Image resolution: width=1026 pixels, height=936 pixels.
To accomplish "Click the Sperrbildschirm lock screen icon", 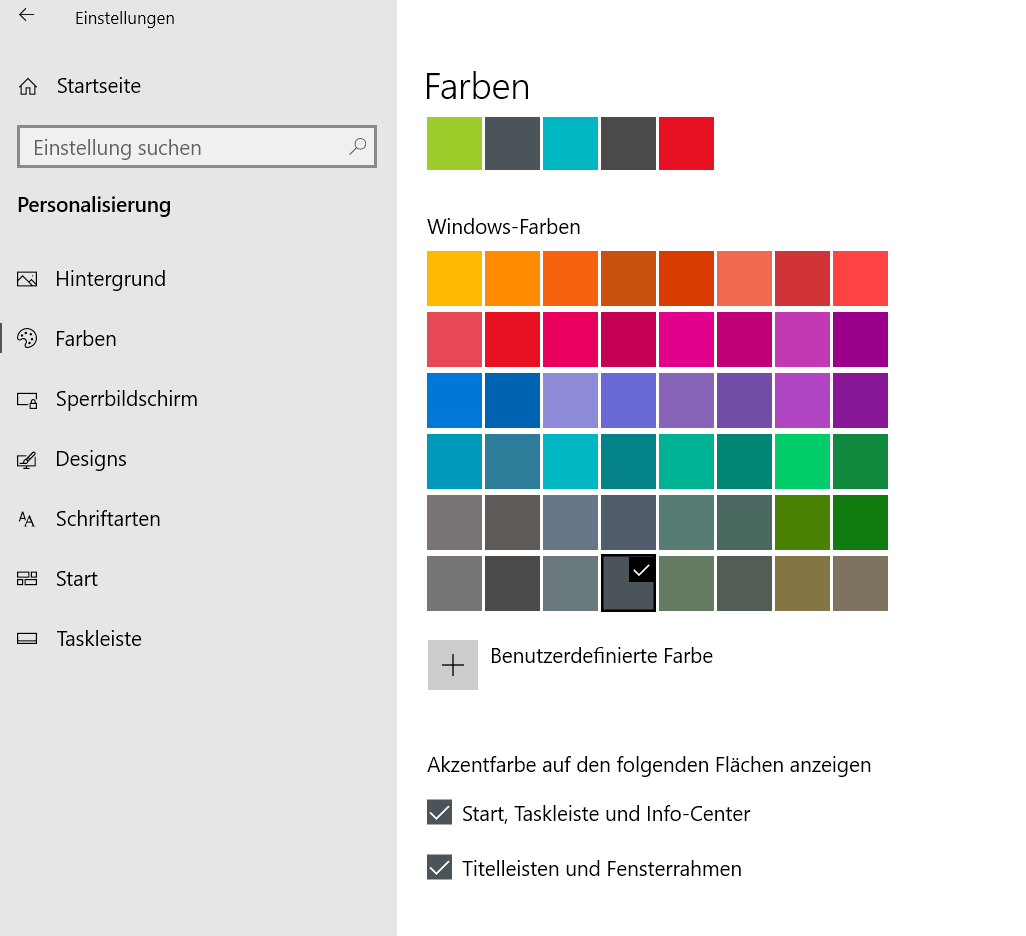I will coord(27,400).
